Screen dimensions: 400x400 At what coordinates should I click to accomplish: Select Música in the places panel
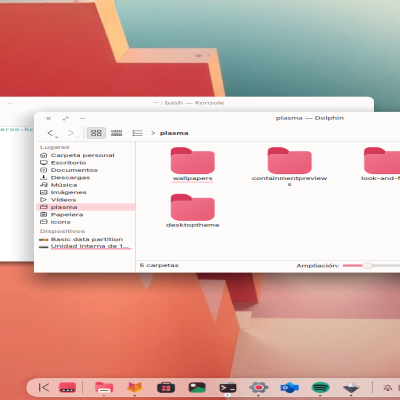point(85,185)
